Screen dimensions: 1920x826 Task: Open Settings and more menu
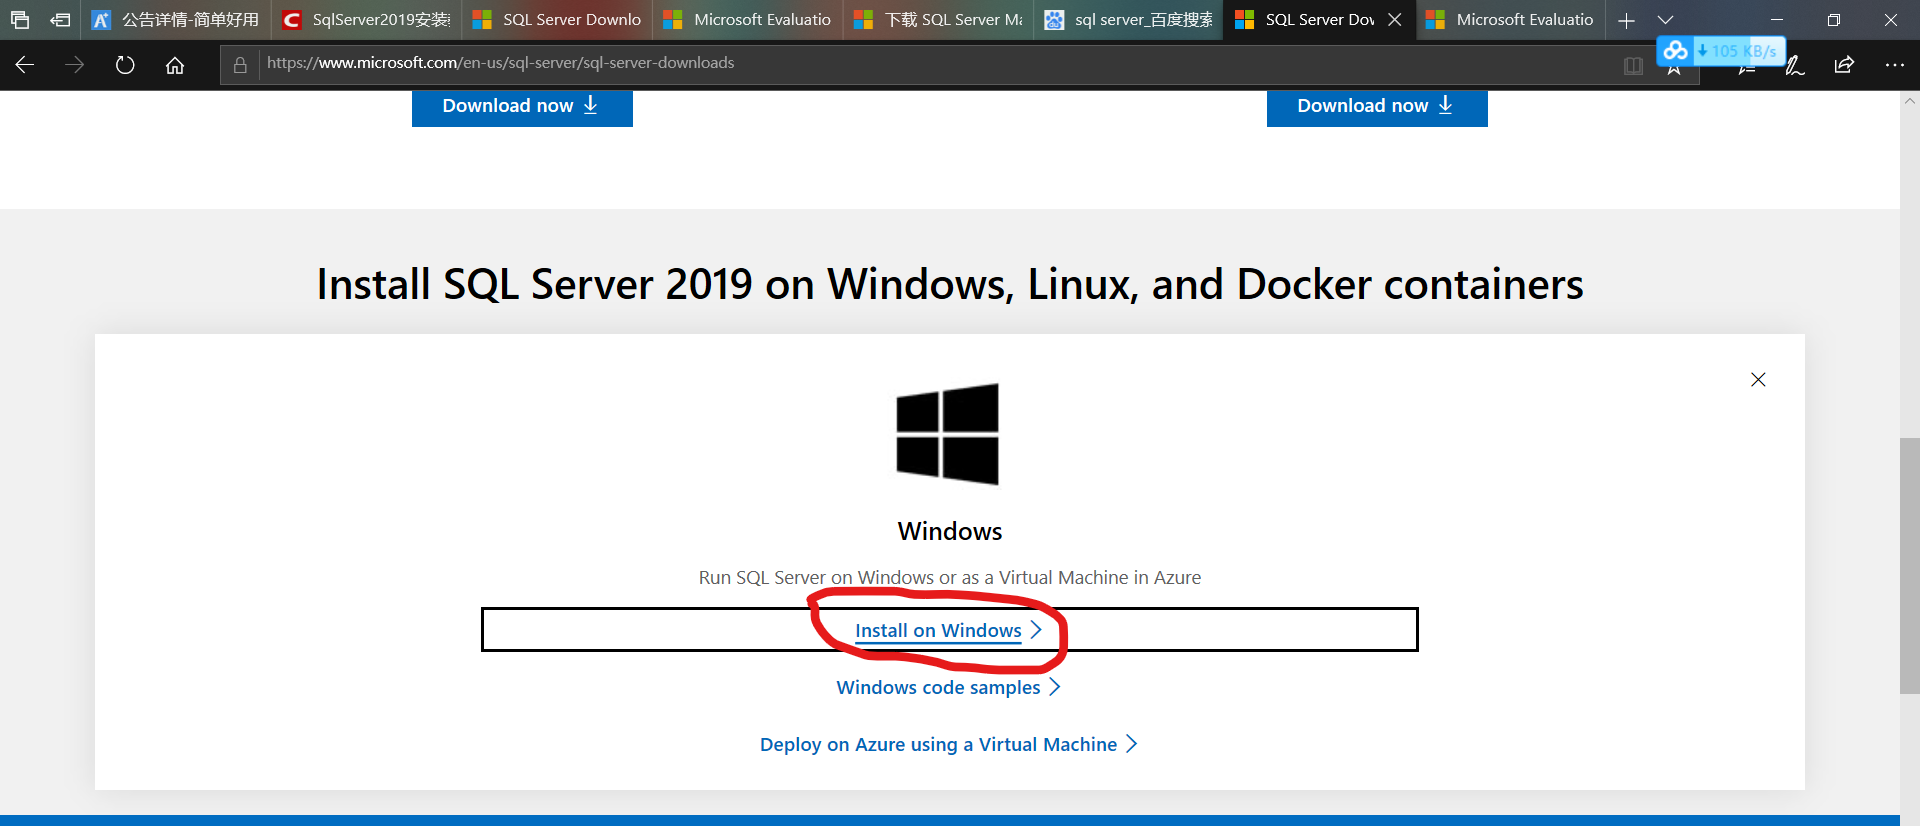[x=1894, y=65]
